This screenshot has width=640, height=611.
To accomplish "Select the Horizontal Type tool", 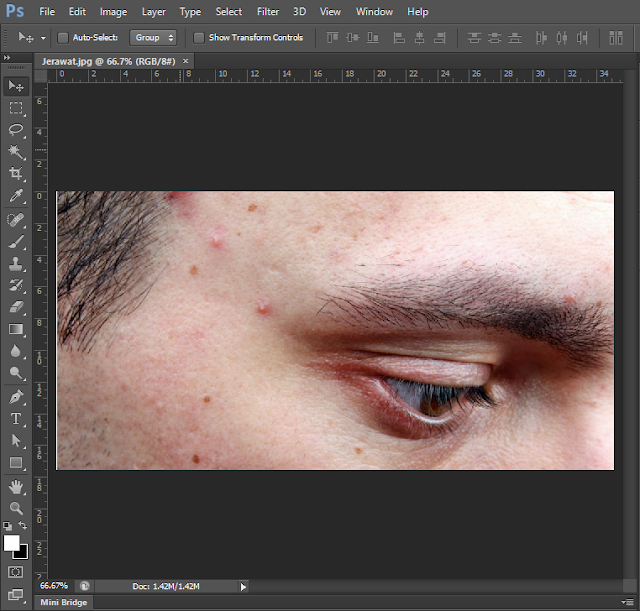I will tap(16, 419).
